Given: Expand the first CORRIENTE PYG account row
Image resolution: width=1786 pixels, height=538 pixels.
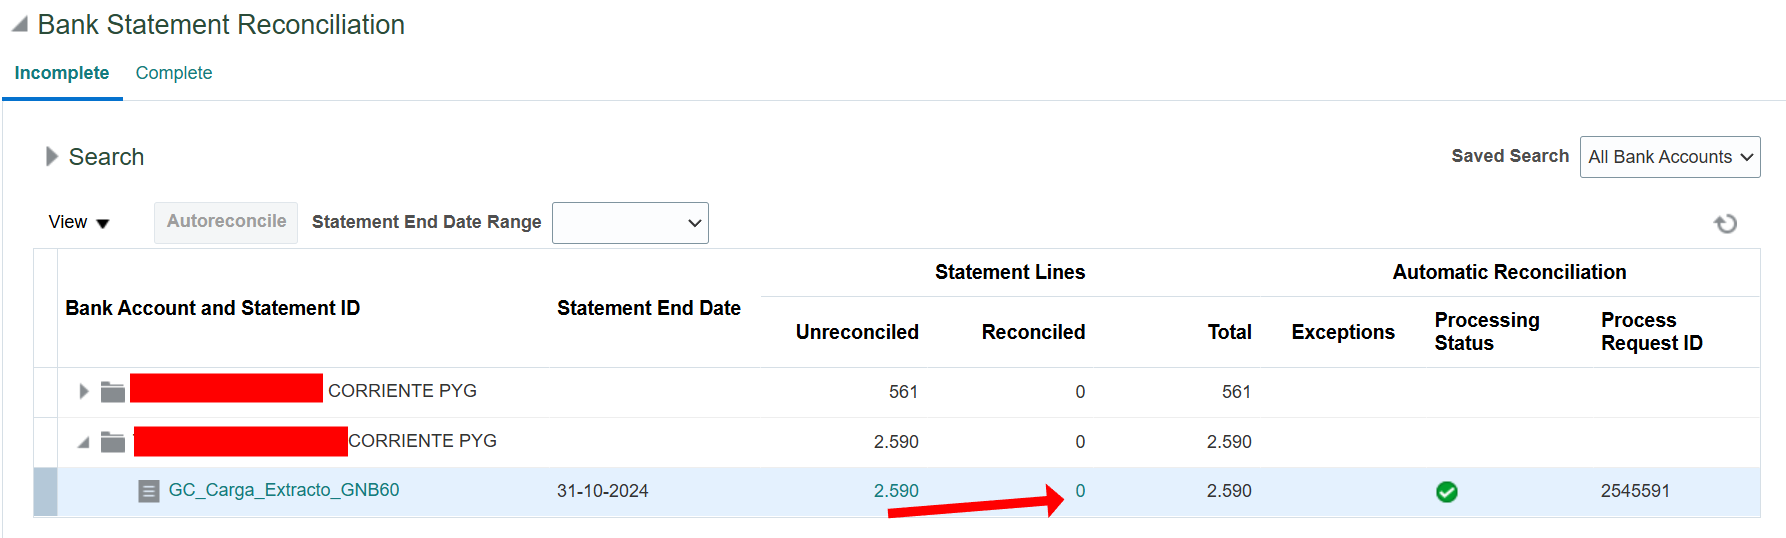Looking at the screenshot, I should coord(84,391).
